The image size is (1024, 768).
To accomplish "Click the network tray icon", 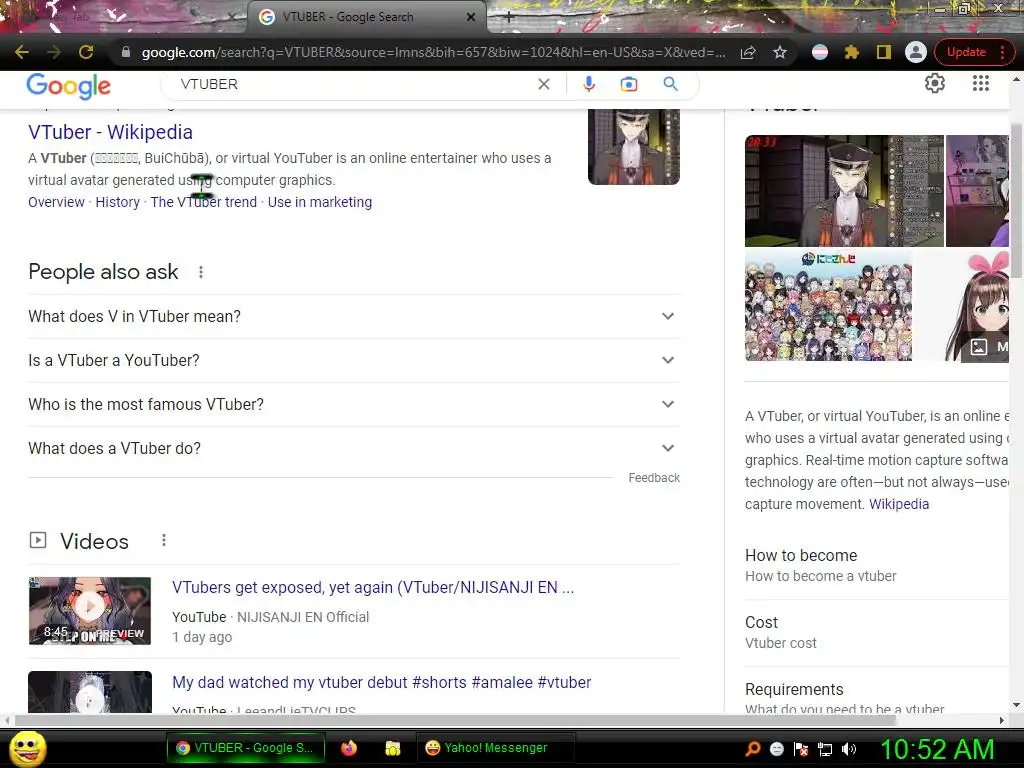I will point(825,749).
